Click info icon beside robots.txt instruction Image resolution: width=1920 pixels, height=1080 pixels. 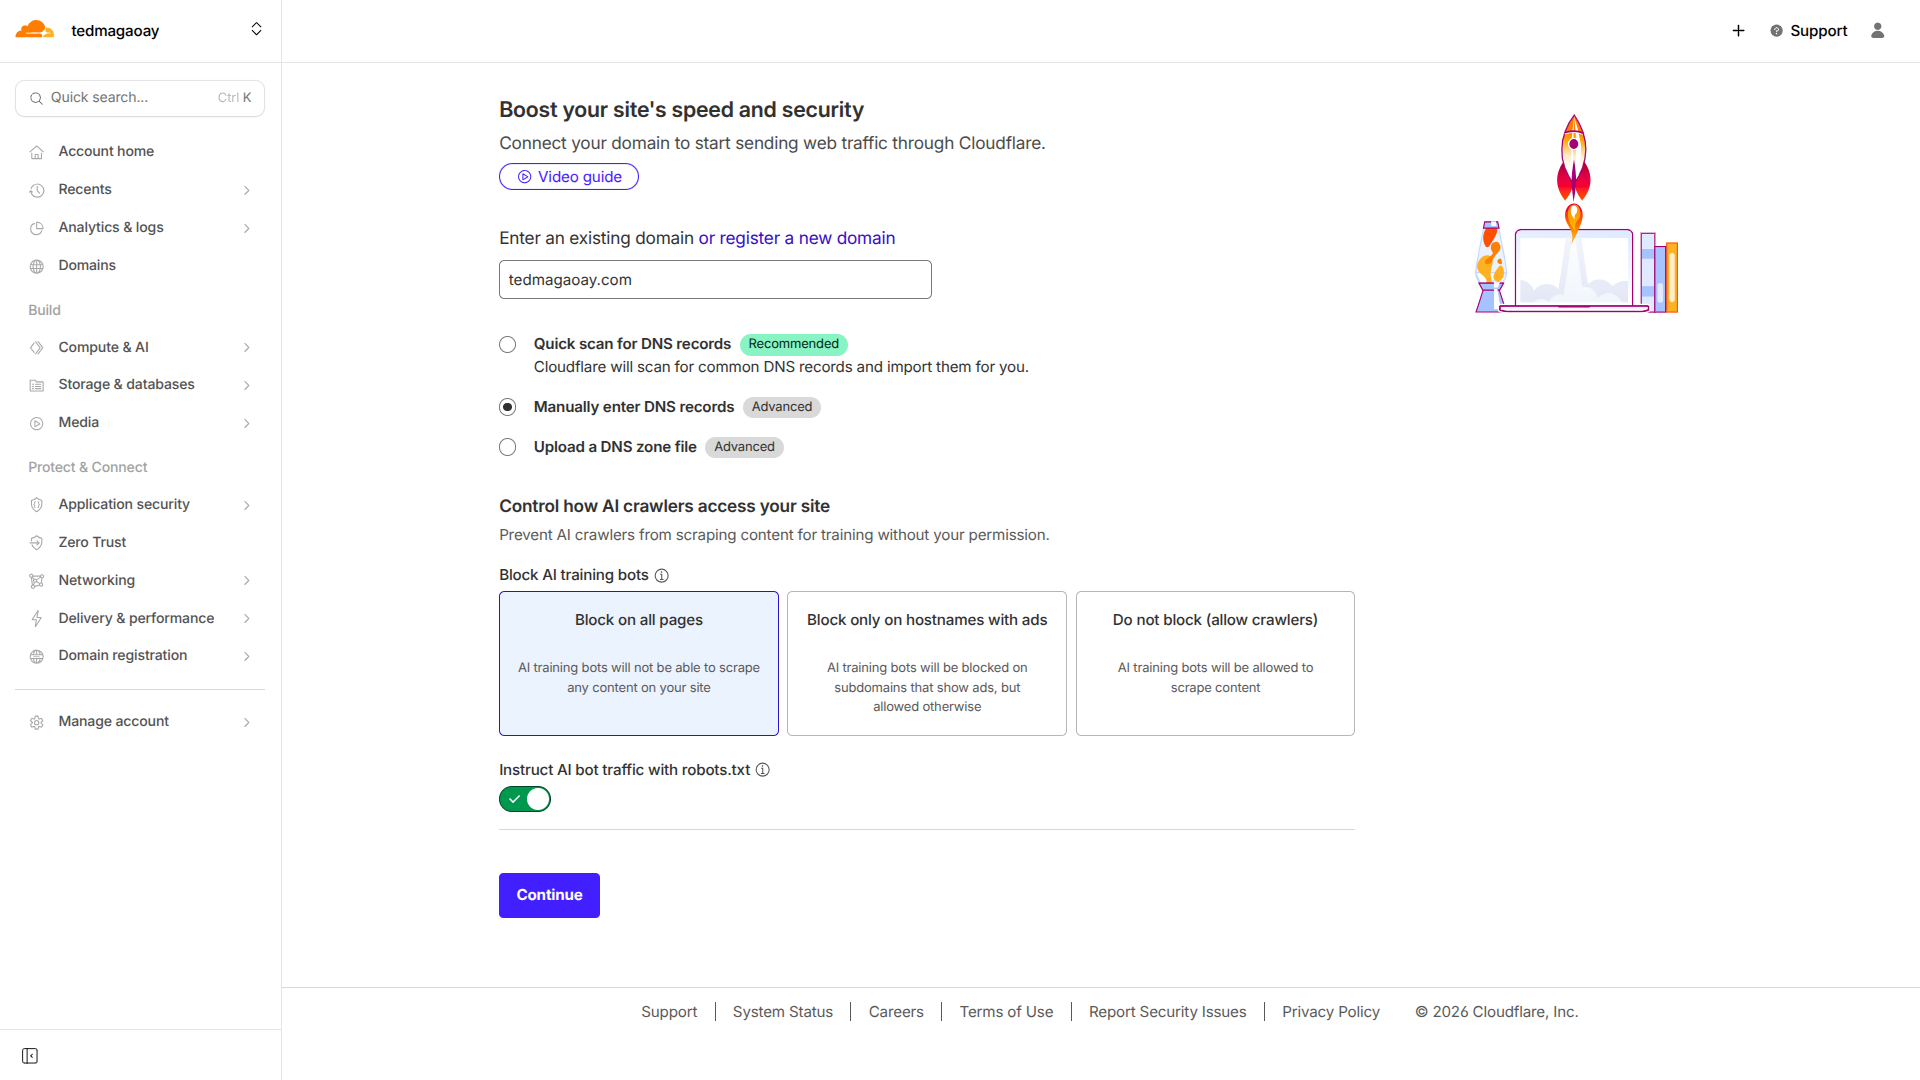point(762,770)
